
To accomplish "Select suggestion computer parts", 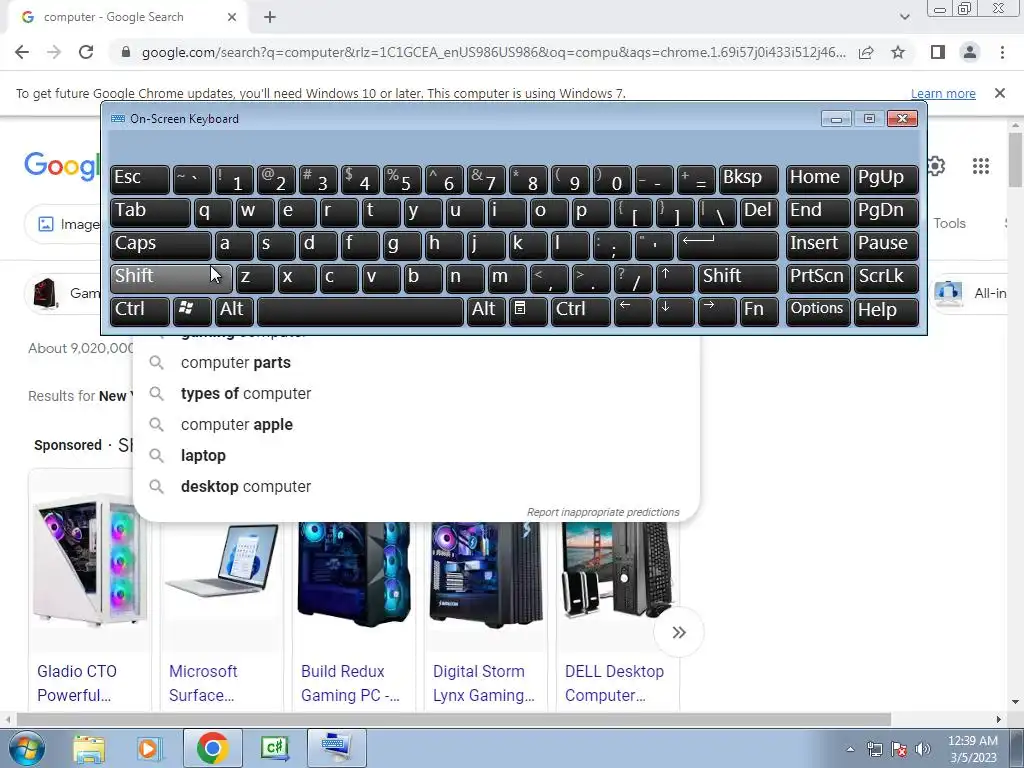I will (416, 362).
